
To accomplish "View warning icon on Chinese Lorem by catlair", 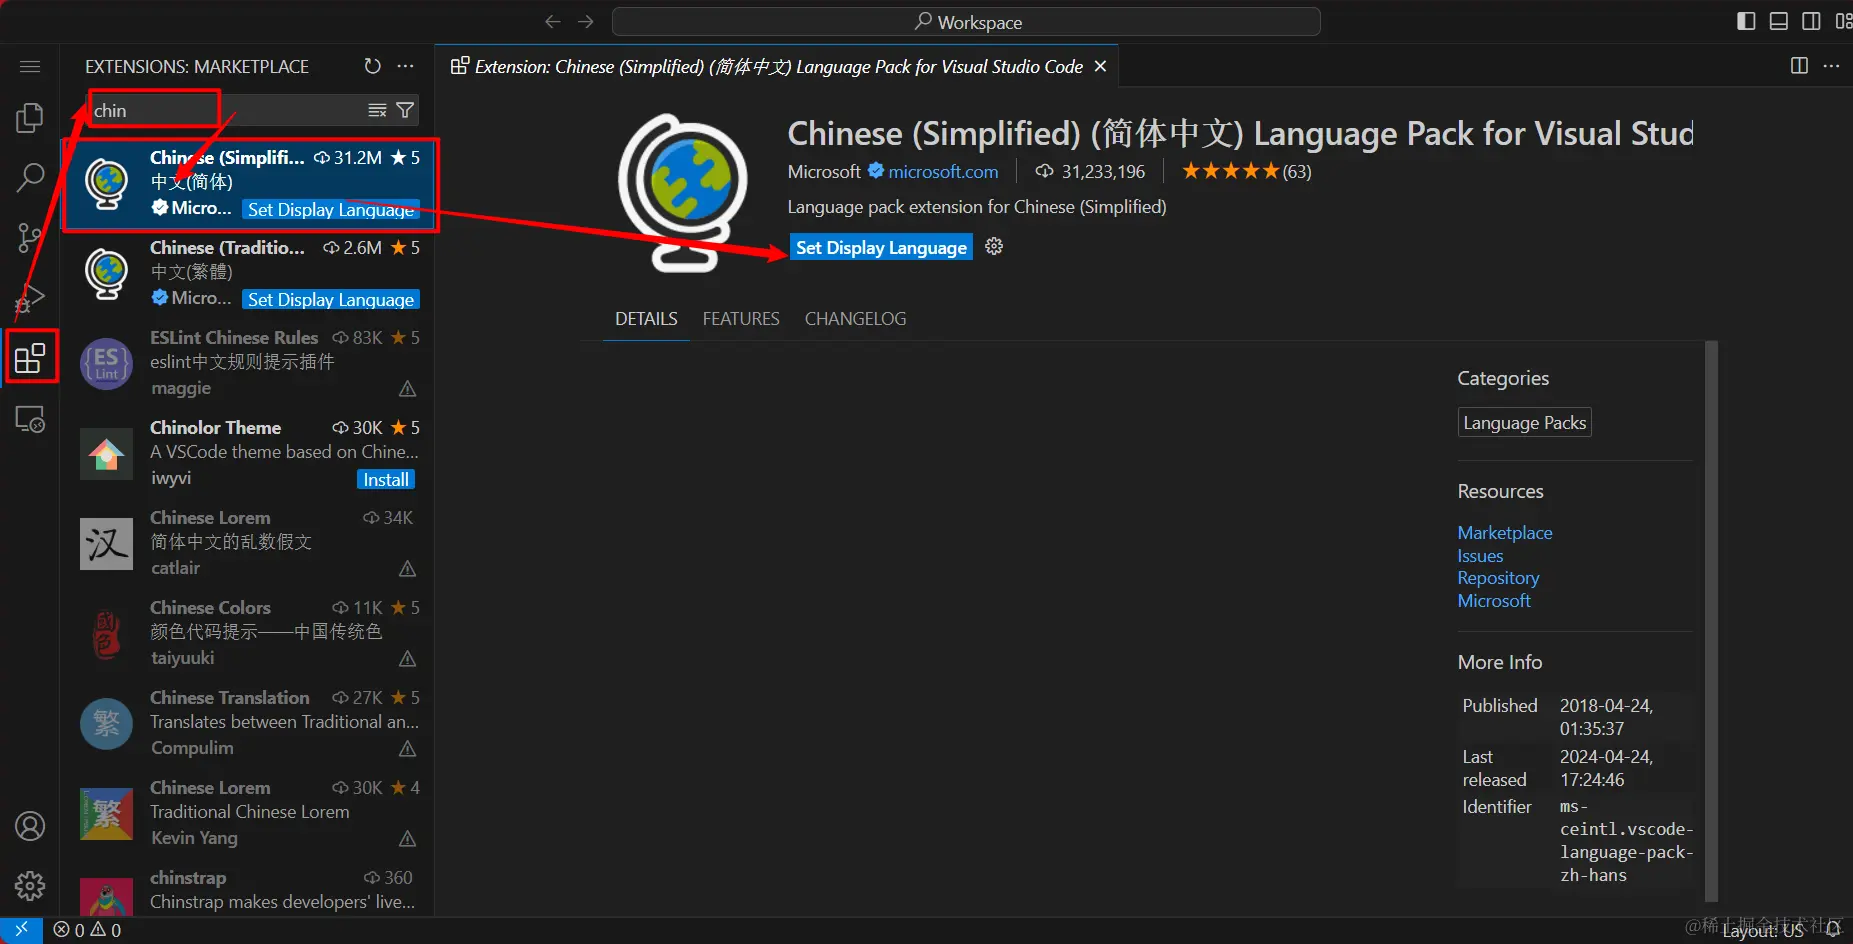I will [x=407, y=568].
